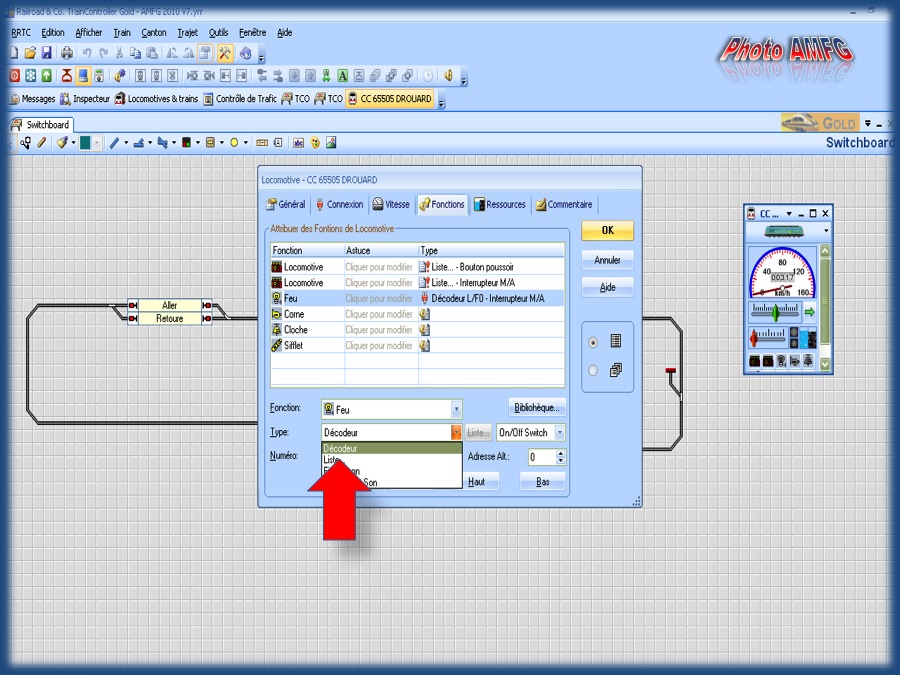Select the Sifflet function row
The height and width of the screenshot is (675, 900).
pyautogui.click(x=417, y=346)
